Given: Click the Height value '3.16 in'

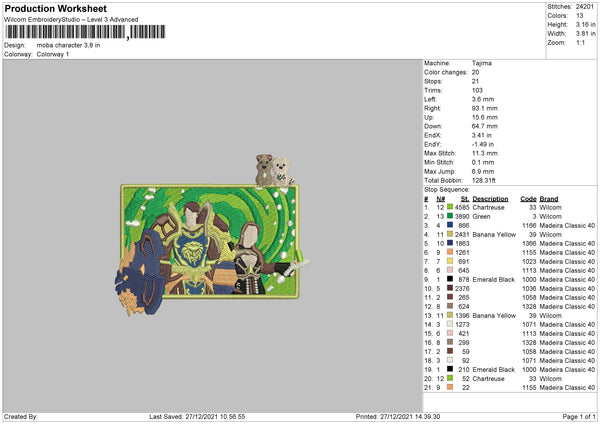Looking at the screenshot, I should [x=585, y=24].
